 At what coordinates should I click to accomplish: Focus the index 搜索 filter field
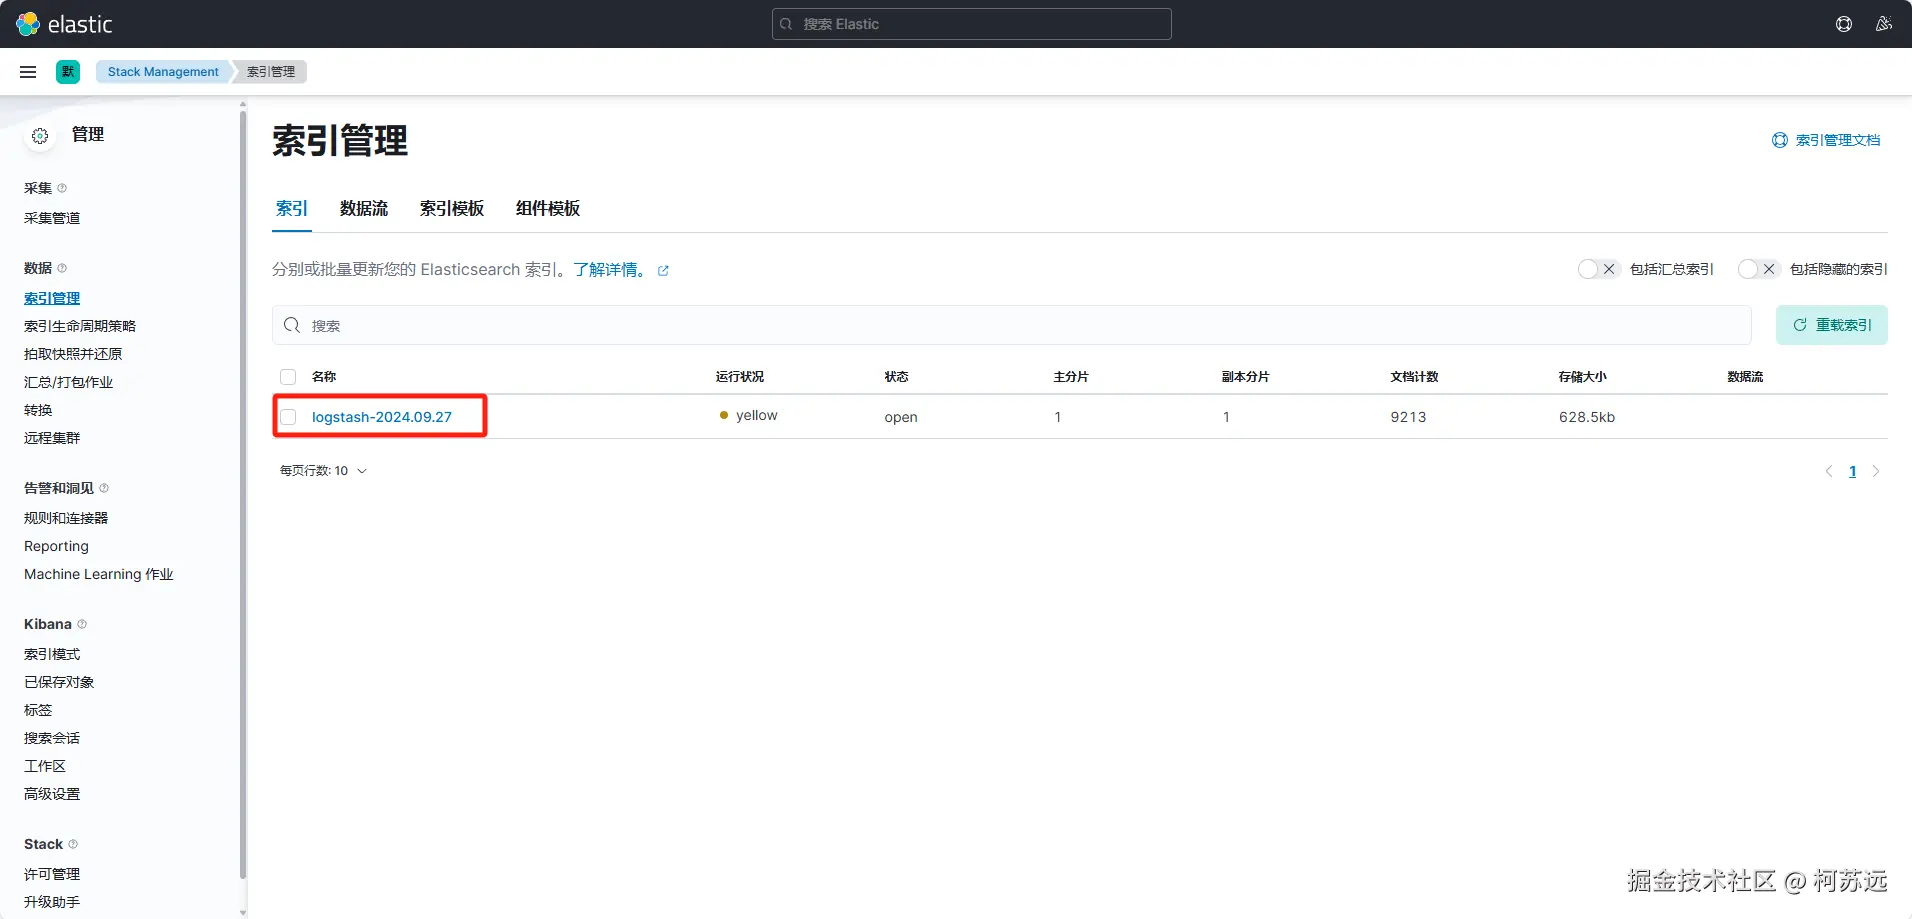(1012, 325)
